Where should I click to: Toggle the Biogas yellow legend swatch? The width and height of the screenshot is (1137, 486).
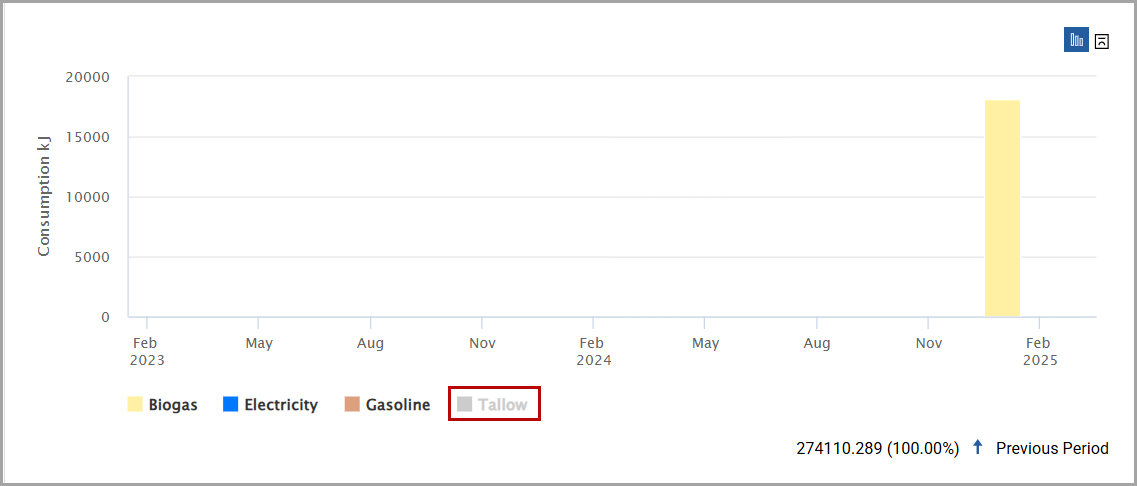[135, 404]
